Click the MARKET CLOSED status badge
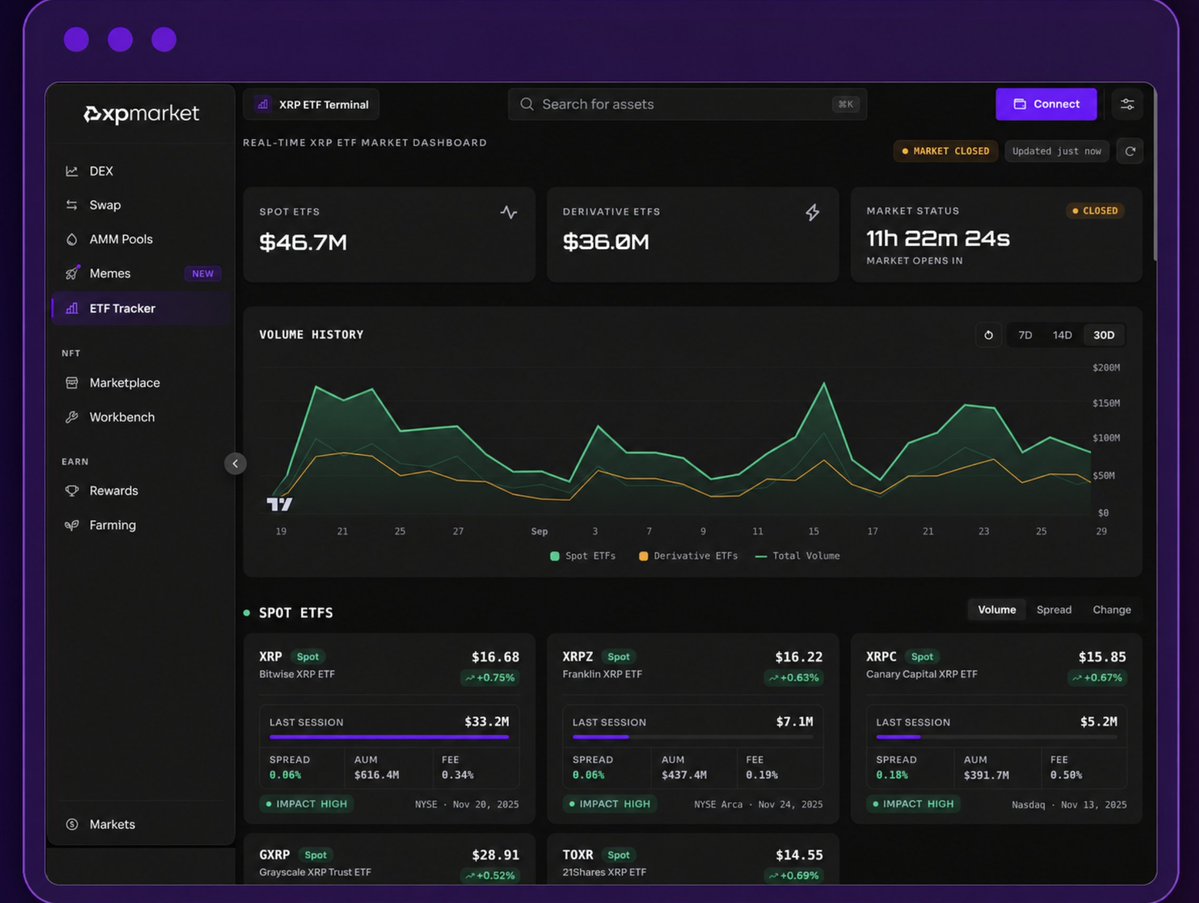1199x903 pixels. 945,151
